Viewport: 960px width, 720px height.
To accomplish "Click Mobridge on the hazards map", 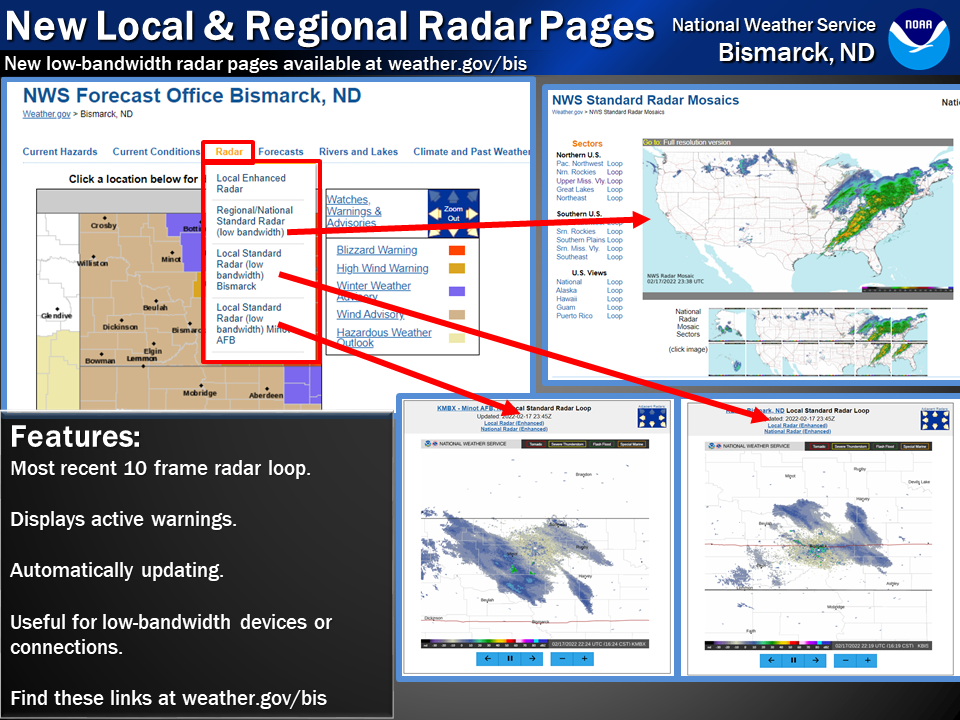I will click(x=200, y=393).
